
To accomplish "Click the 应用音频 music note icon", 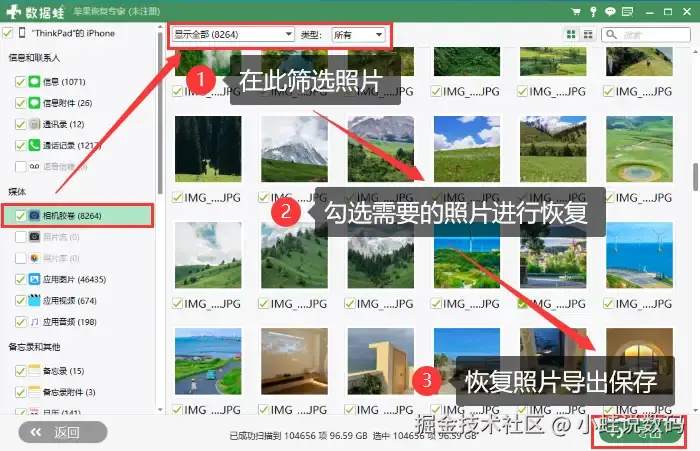I will pyautogui.click(x=34, y=322).
